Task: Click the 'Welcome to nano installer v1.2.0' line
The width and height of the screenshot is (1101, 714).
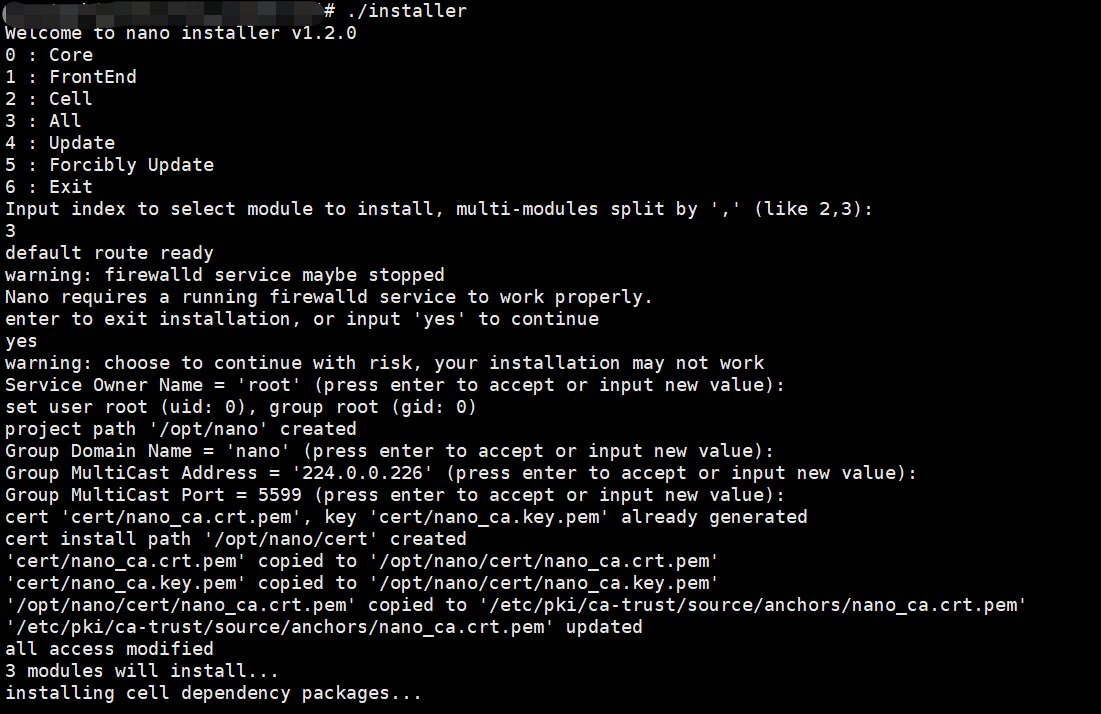Action: click(x=181, y=33)
